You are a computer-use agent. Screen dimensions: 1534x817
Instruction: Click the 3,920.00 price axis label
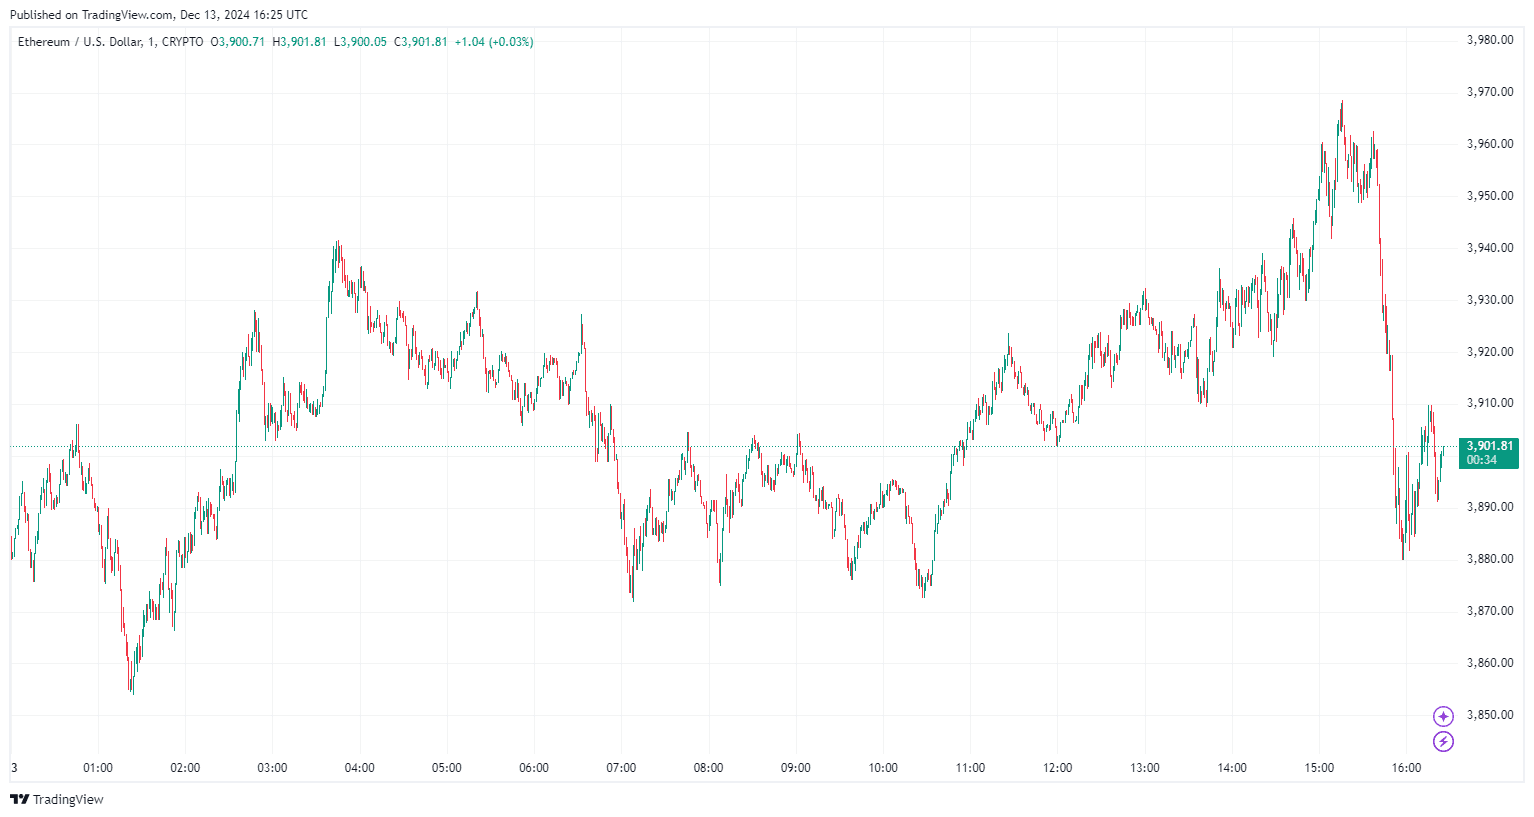(x=1490, y=352)
